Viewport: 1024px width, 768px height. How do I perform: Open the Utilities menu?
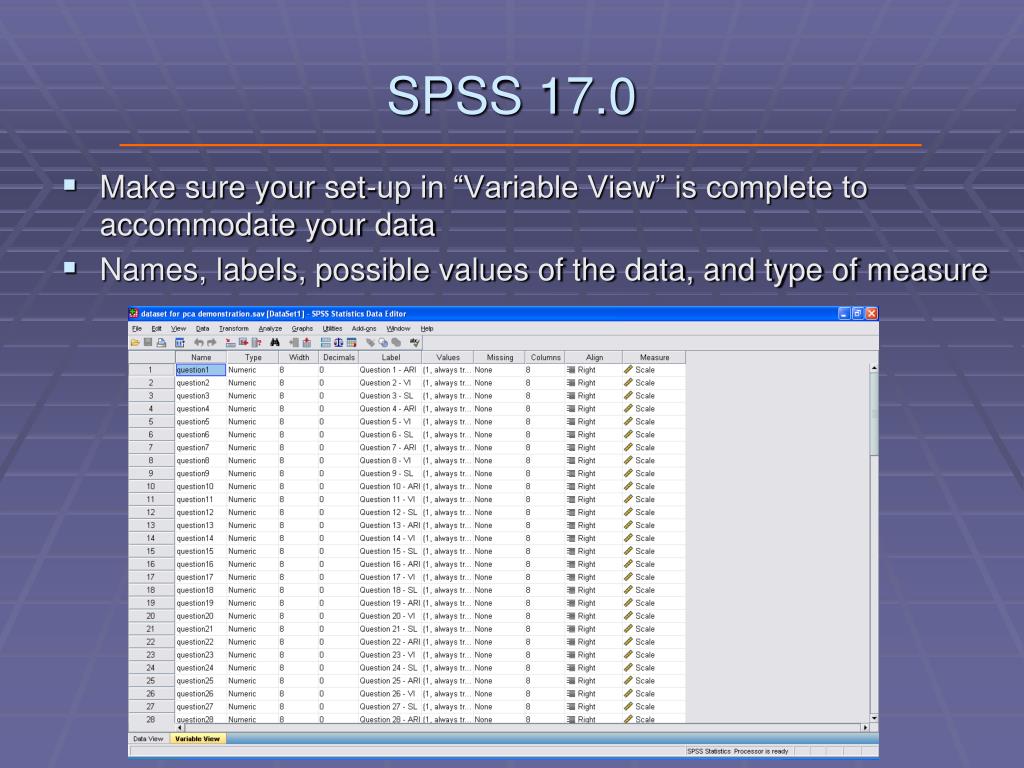tap(332, 328)
